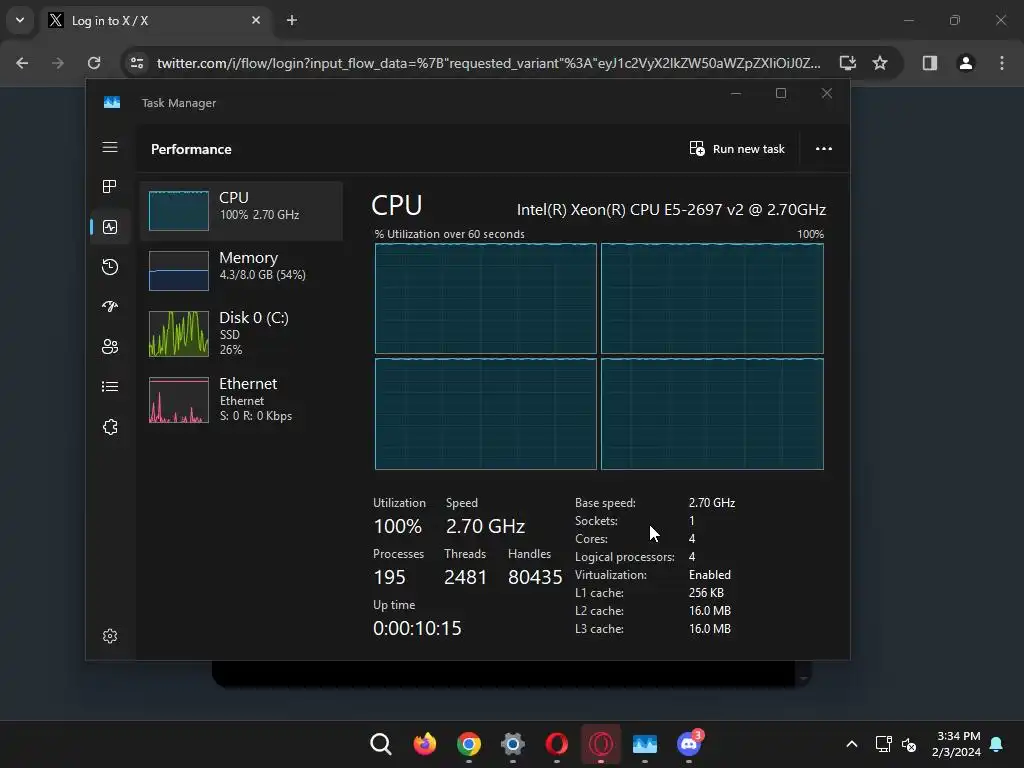Image resolution: width=1024 pixels, height=768 pixels.
Task: Open Firefox from the taskbar
Action: [x=424, y=744]
